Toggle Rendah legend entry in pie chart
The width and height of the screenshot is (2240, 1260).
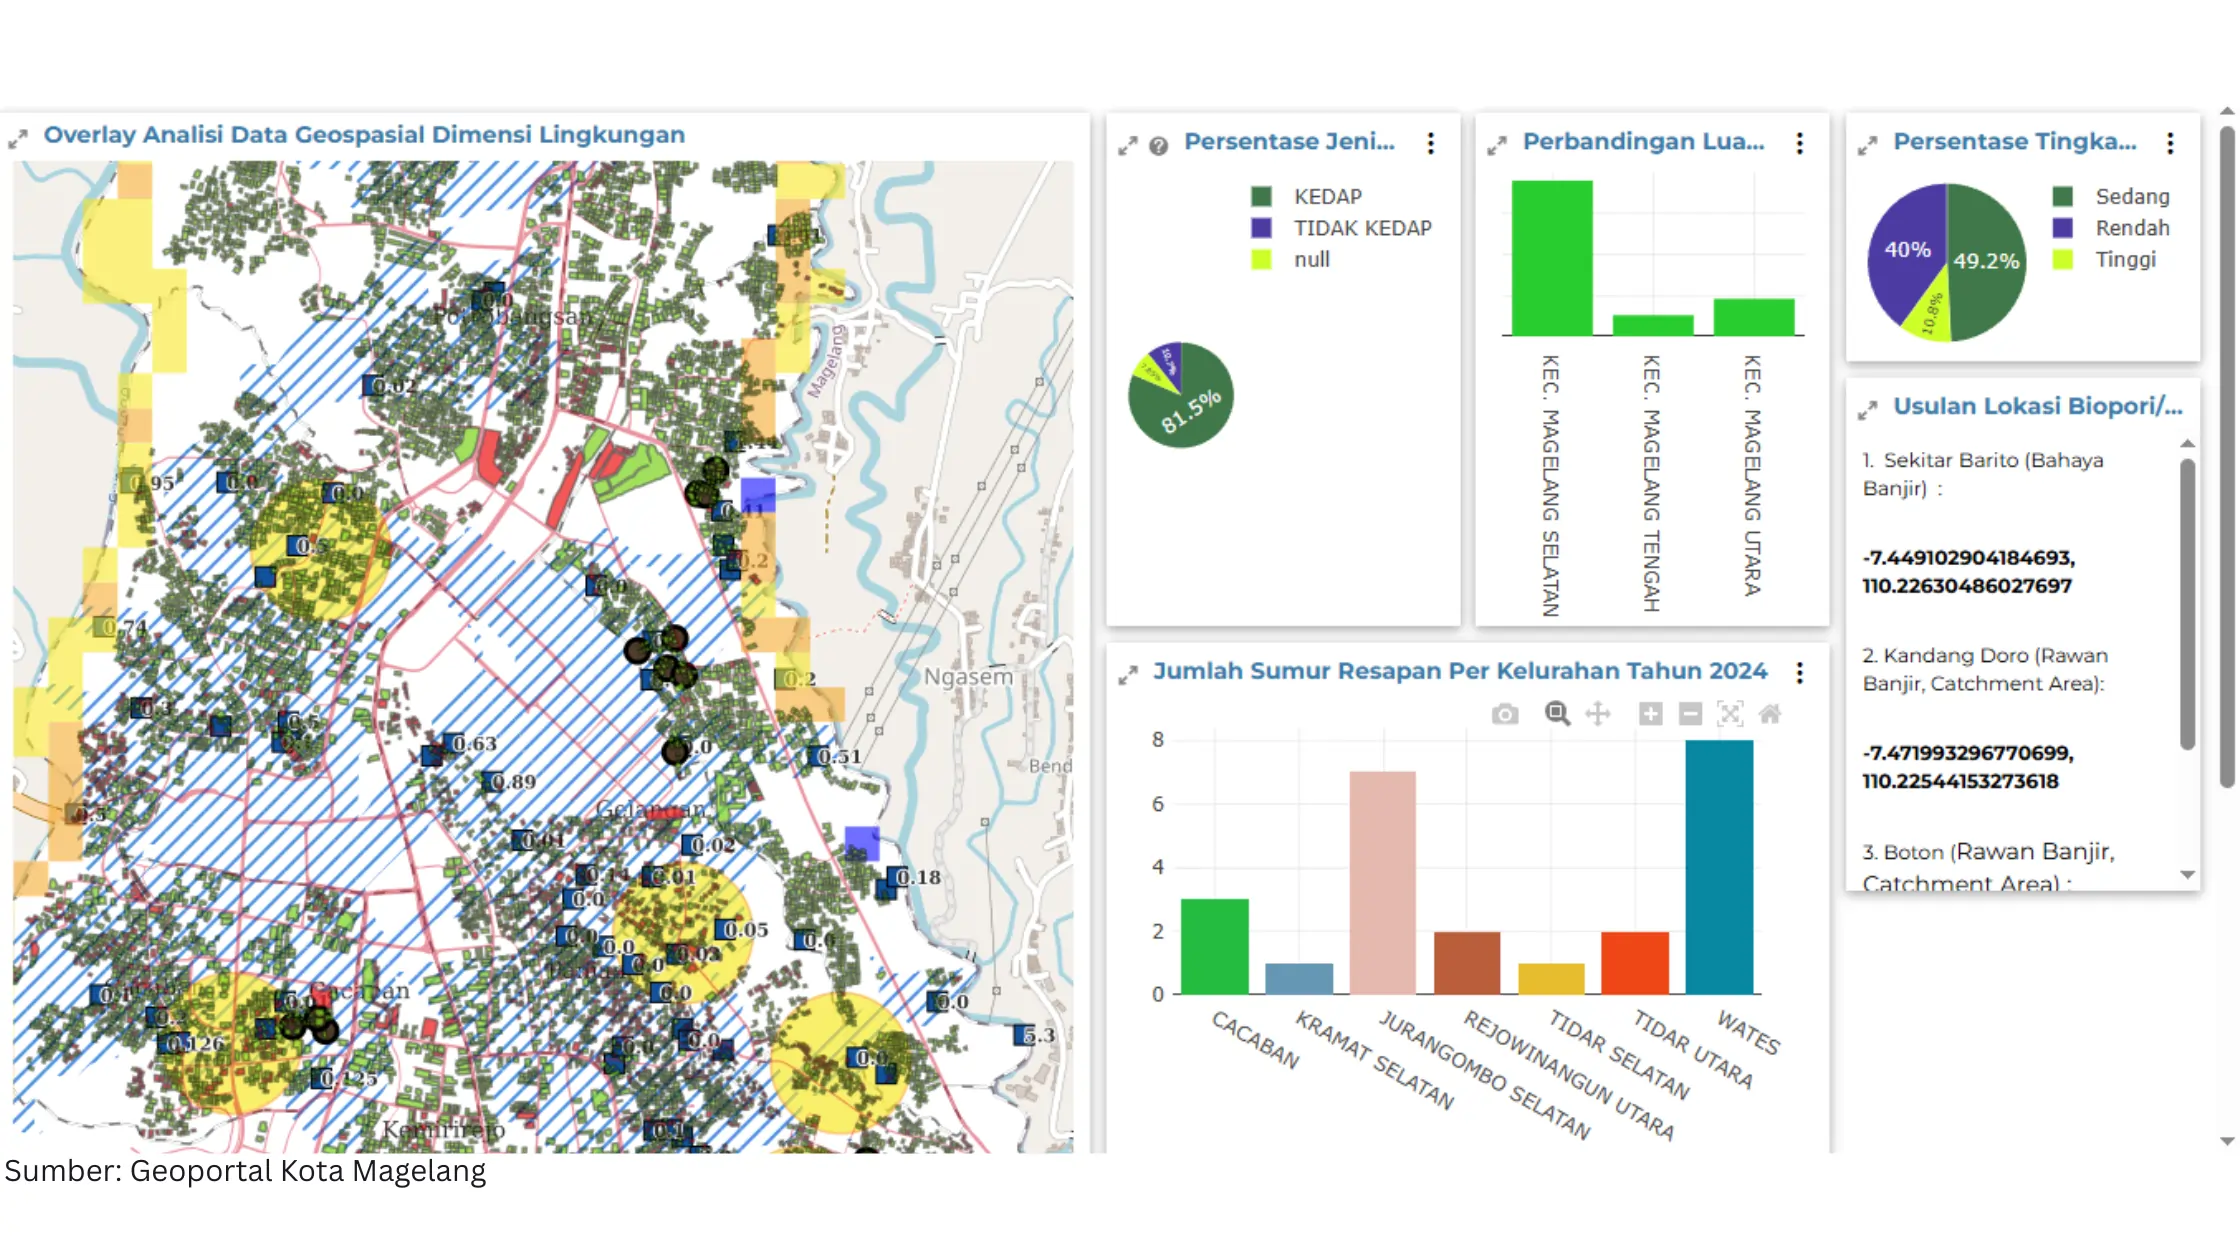click(2131, 228)
